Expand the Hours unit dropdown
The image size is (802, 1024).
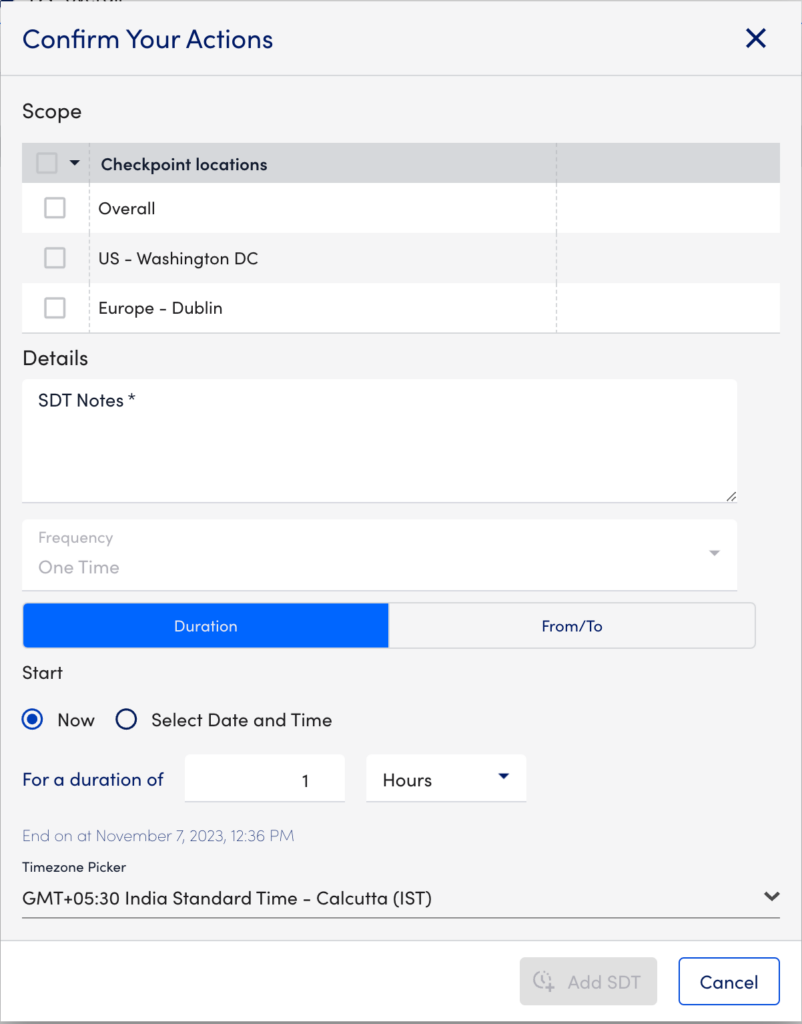446,779
